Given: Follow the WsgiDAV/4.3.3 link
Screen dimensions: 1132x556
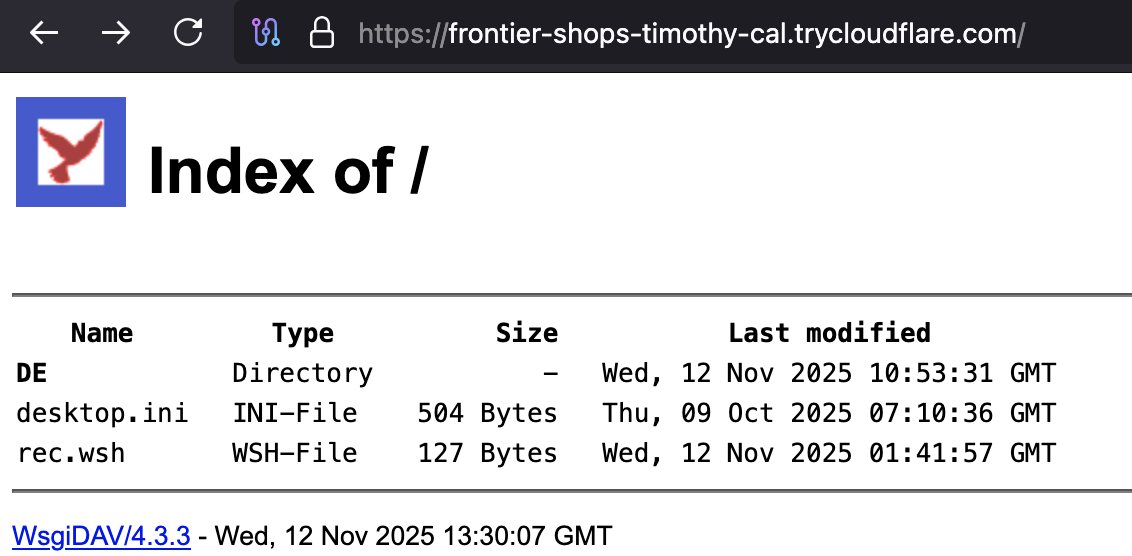Looking at the screenshot, I should point(100,535).
